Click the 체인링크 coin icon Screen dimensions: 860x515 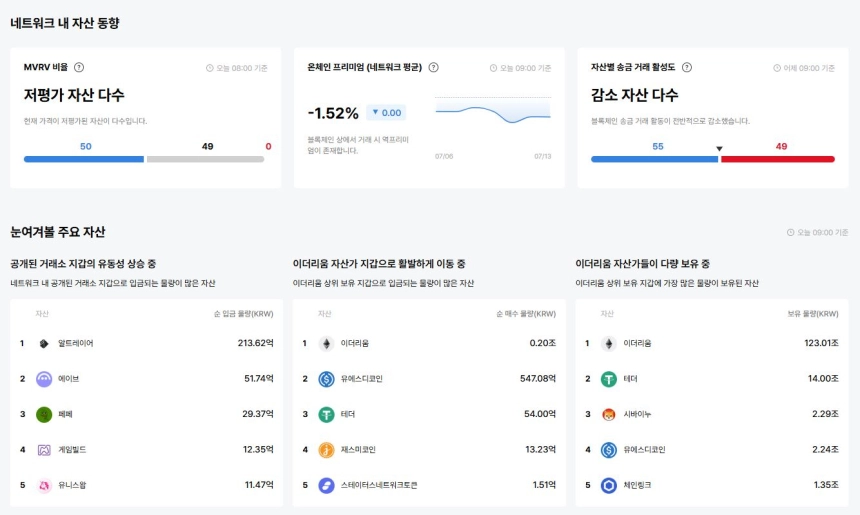pos(609,485)
